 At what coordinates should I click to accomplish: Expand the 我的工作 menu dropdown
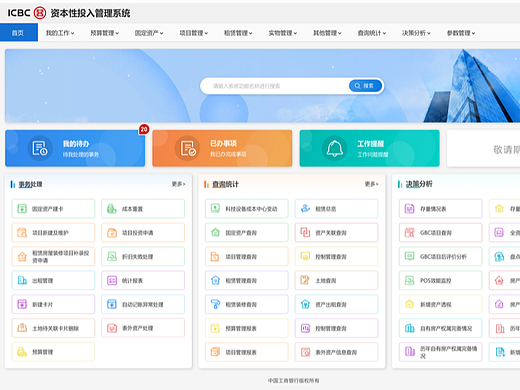(x=60, y=33)
